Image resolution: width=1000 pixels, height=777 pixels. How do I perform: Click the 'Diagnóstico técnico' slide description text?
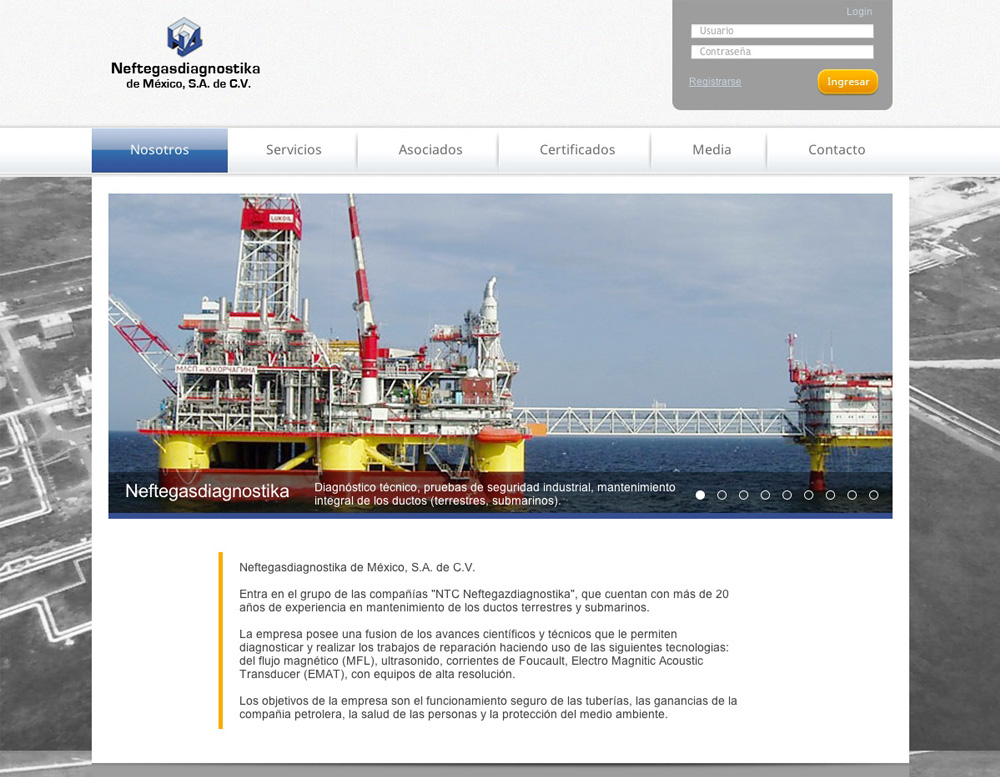click(495, 494)
